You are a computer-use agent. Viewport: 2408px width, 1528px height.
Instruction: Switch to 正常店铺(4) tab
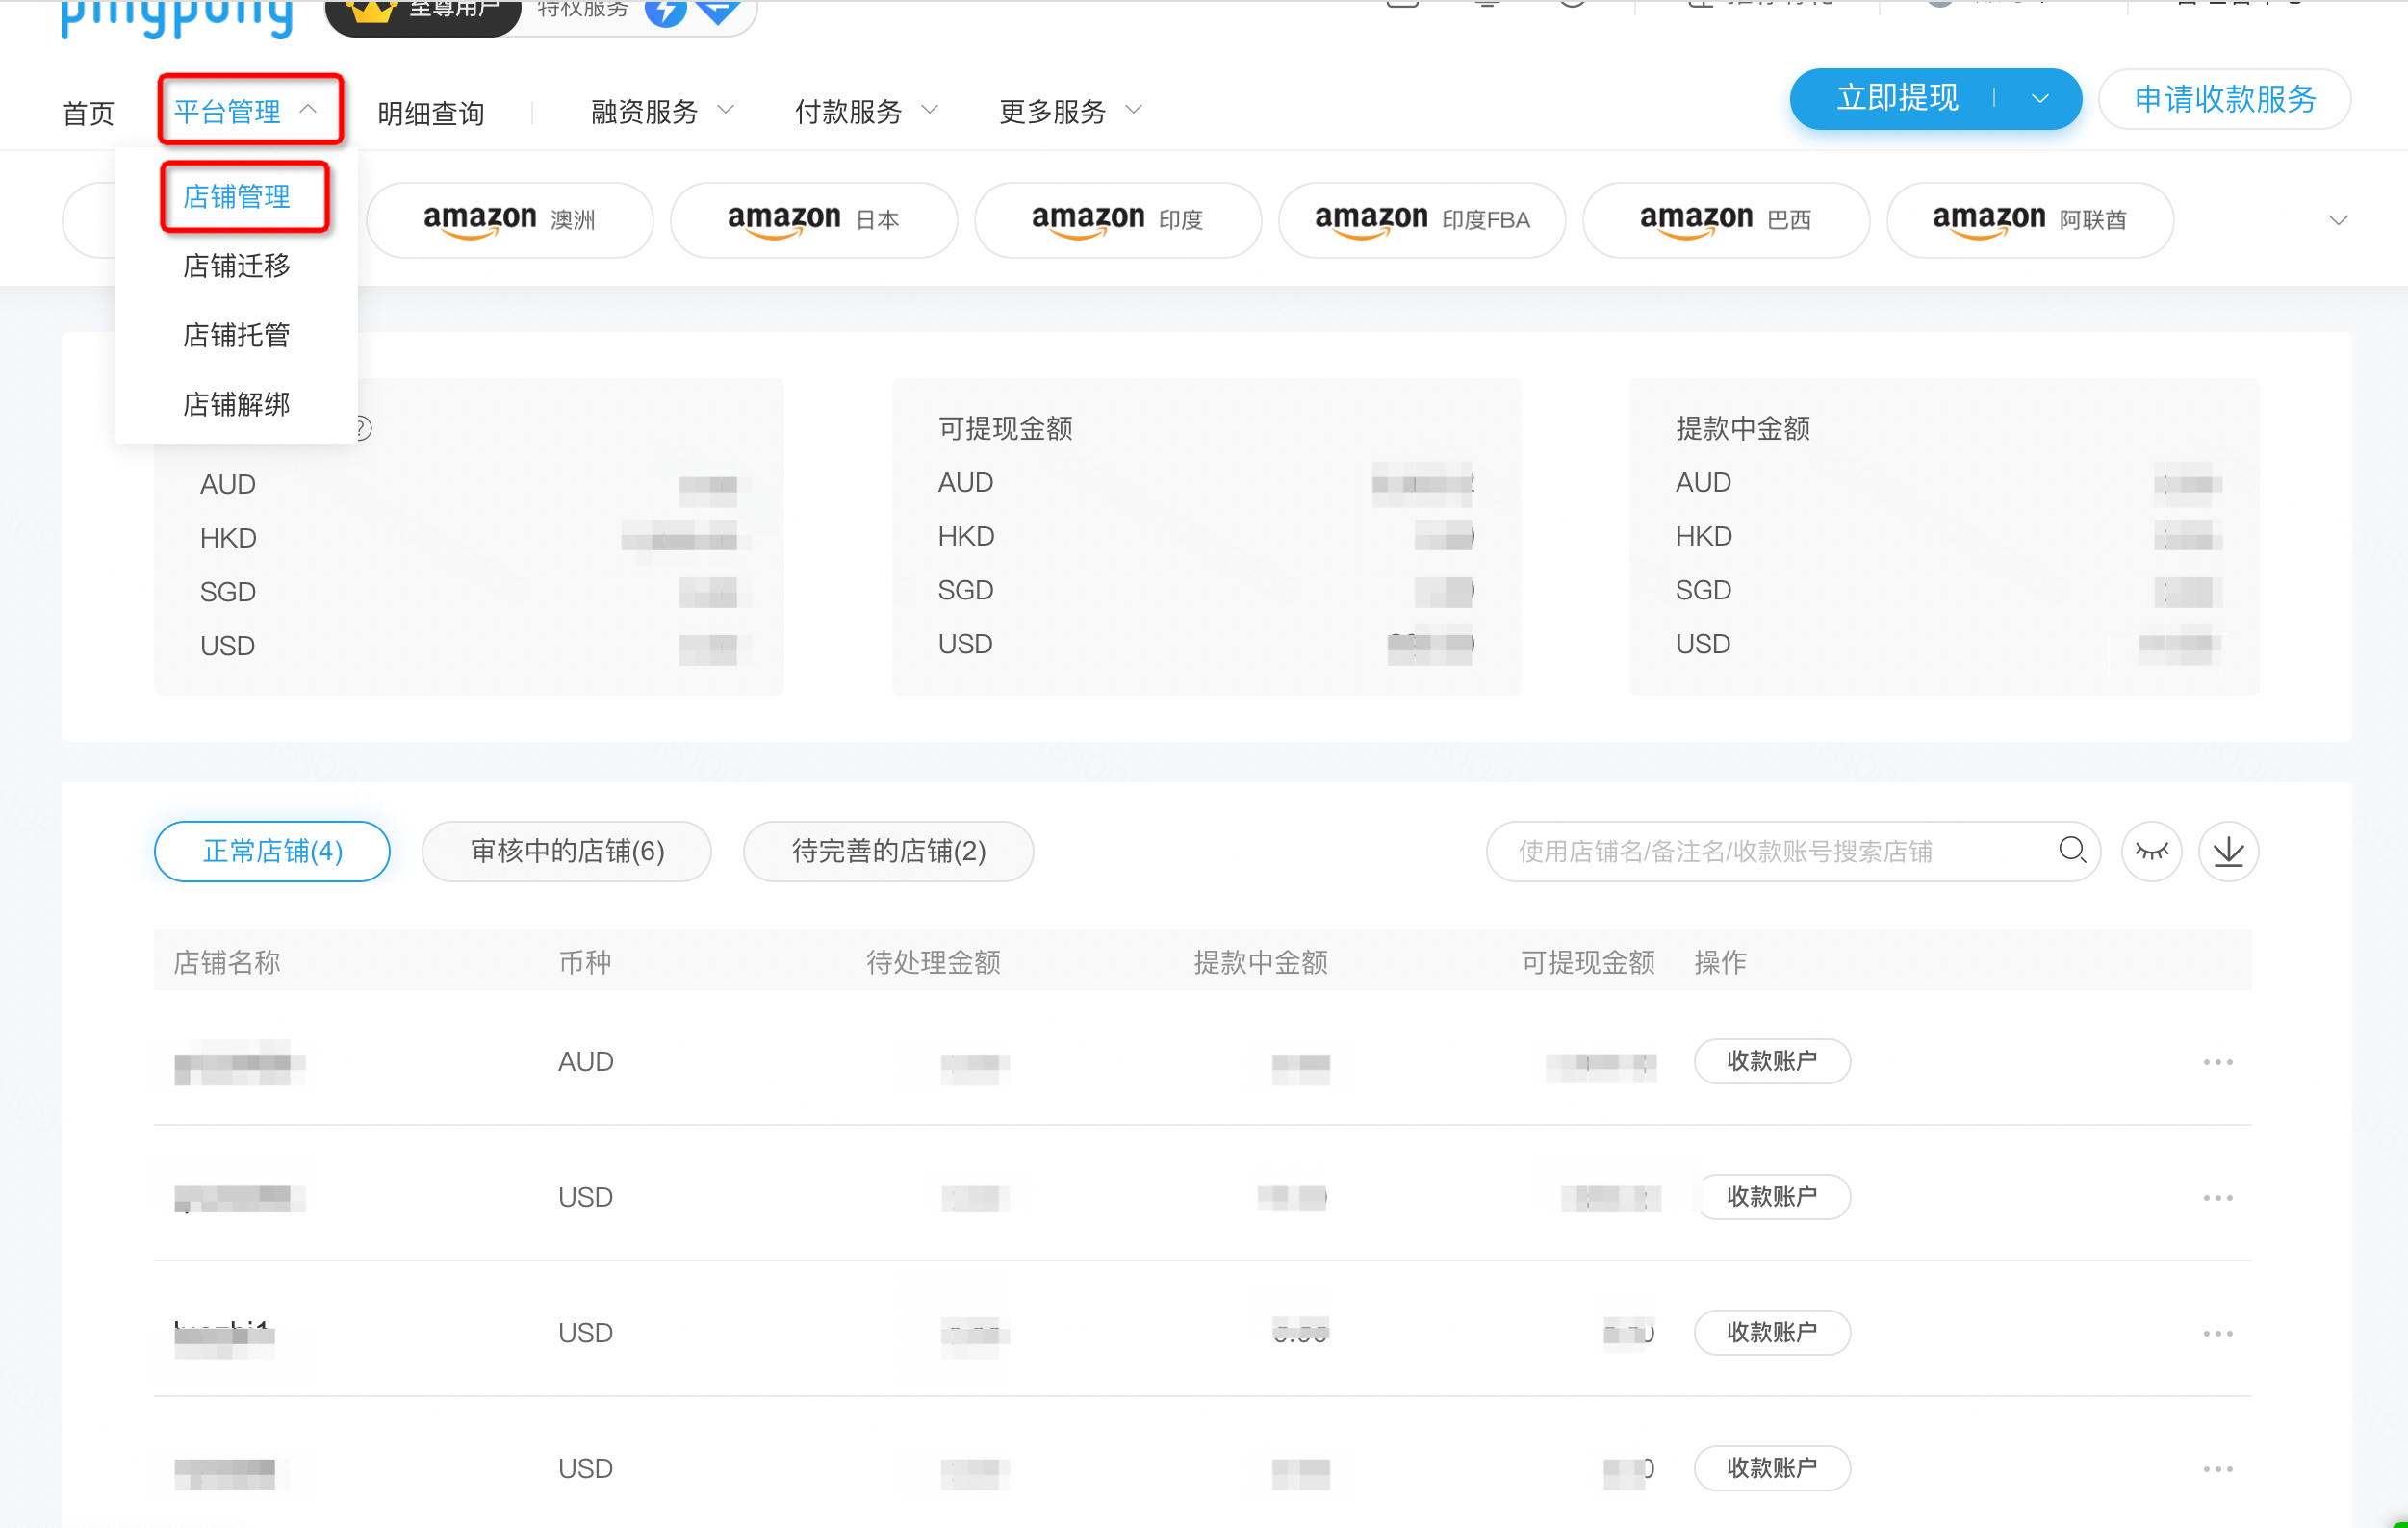click(272, 851)
